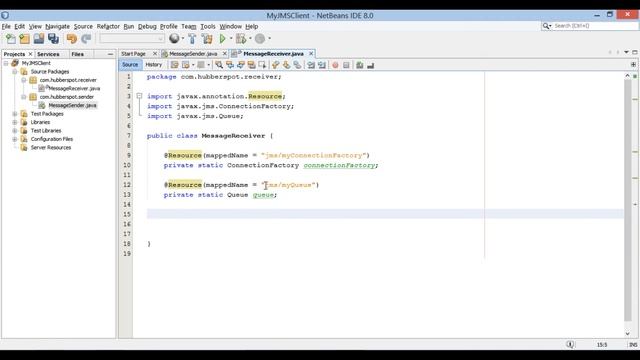The image size is (640, 360).
Task: Click the Debug Project icon
Action: (241, 39)
